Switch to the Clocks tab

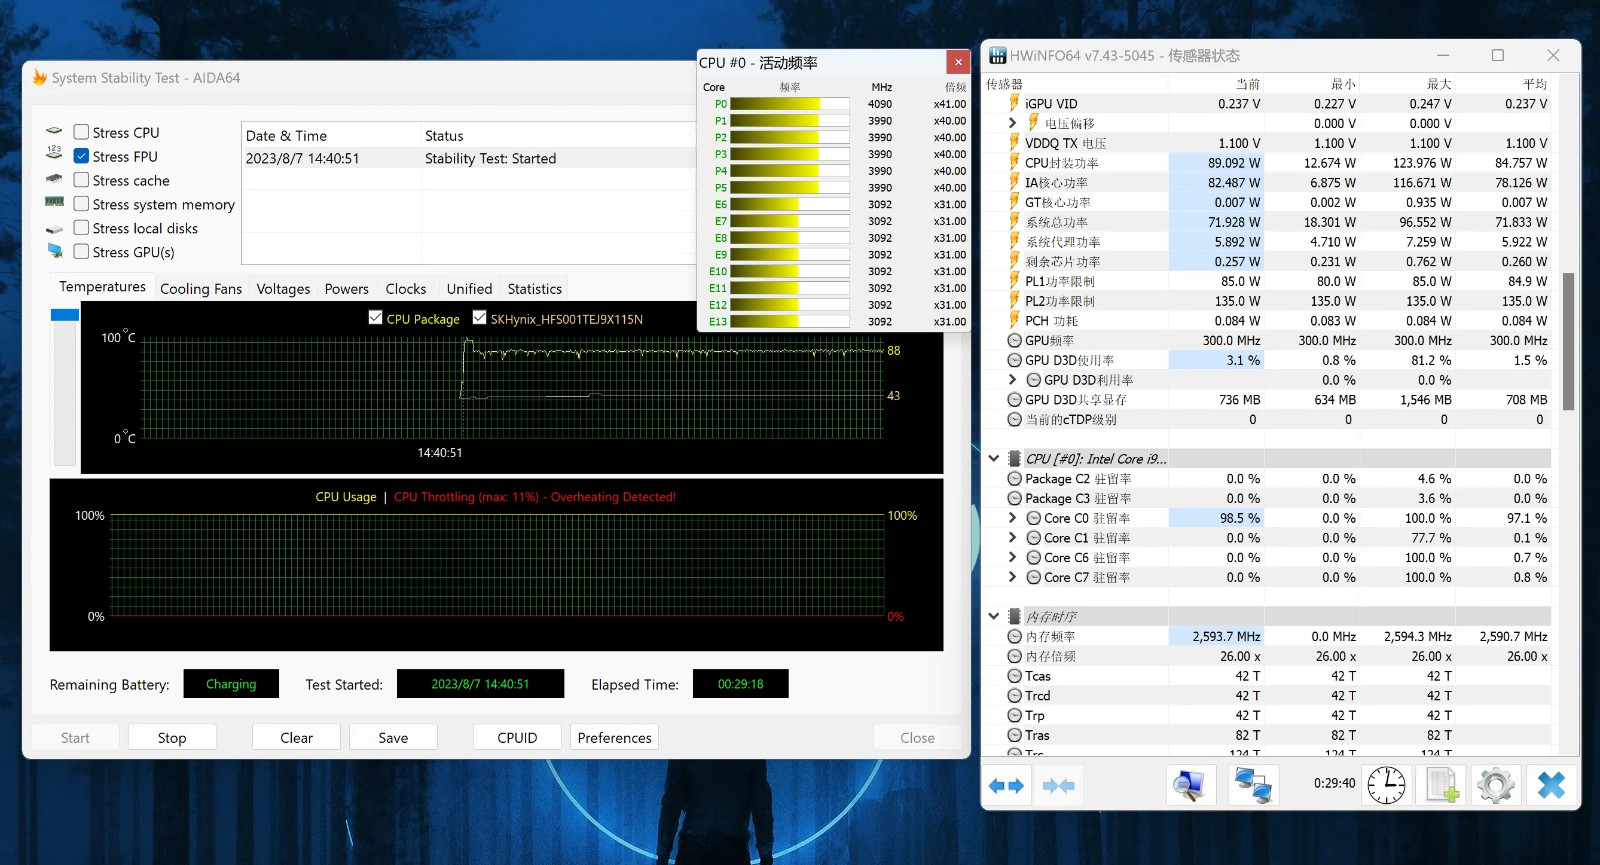[406, 289]
